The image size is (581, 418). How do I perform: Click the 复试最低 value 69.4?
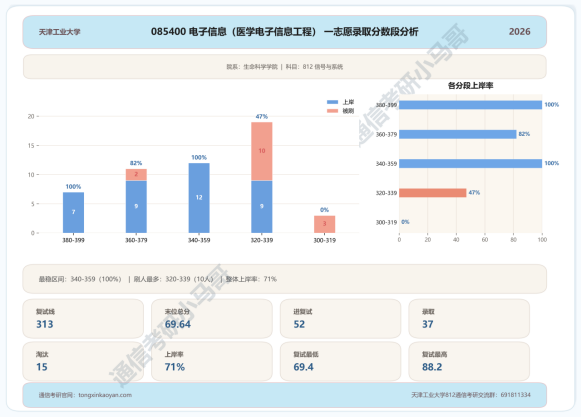[303, 367]
